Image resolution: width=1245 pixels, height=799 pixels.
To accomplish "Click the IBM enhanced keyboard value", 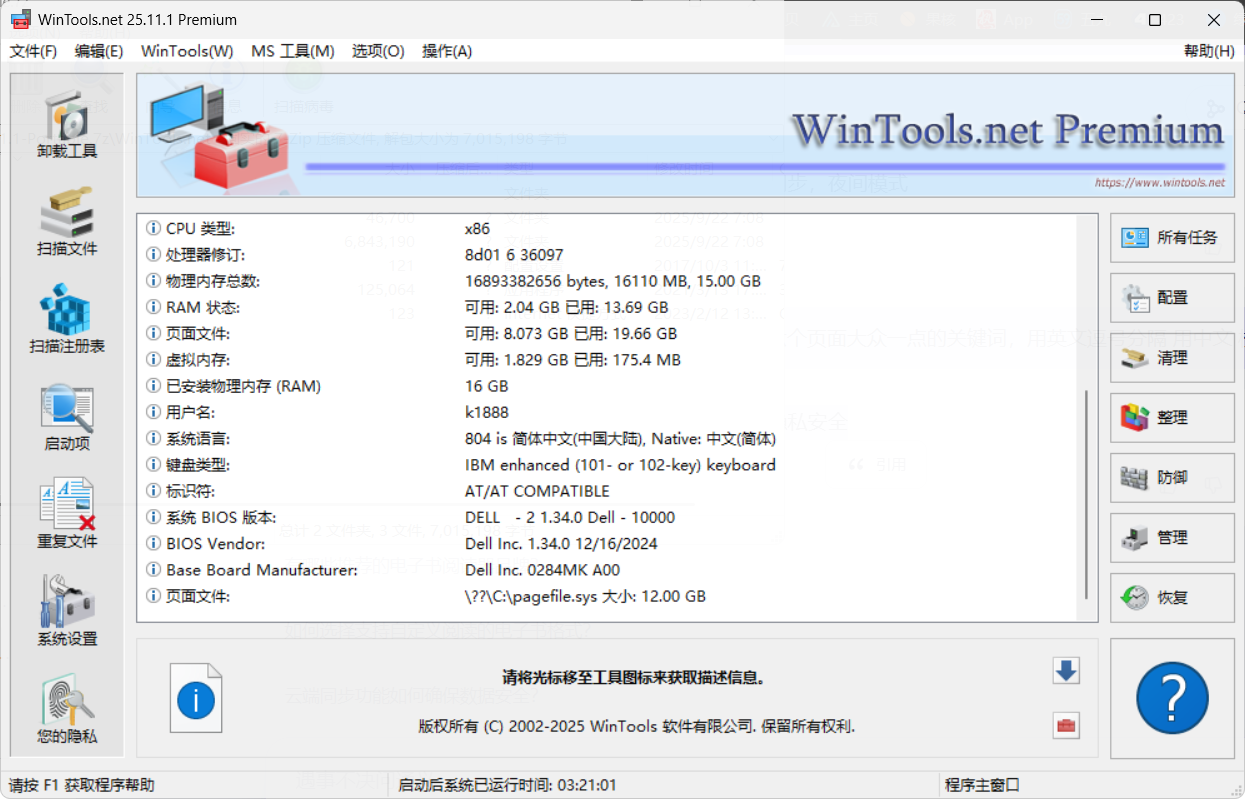I will 620,465.
